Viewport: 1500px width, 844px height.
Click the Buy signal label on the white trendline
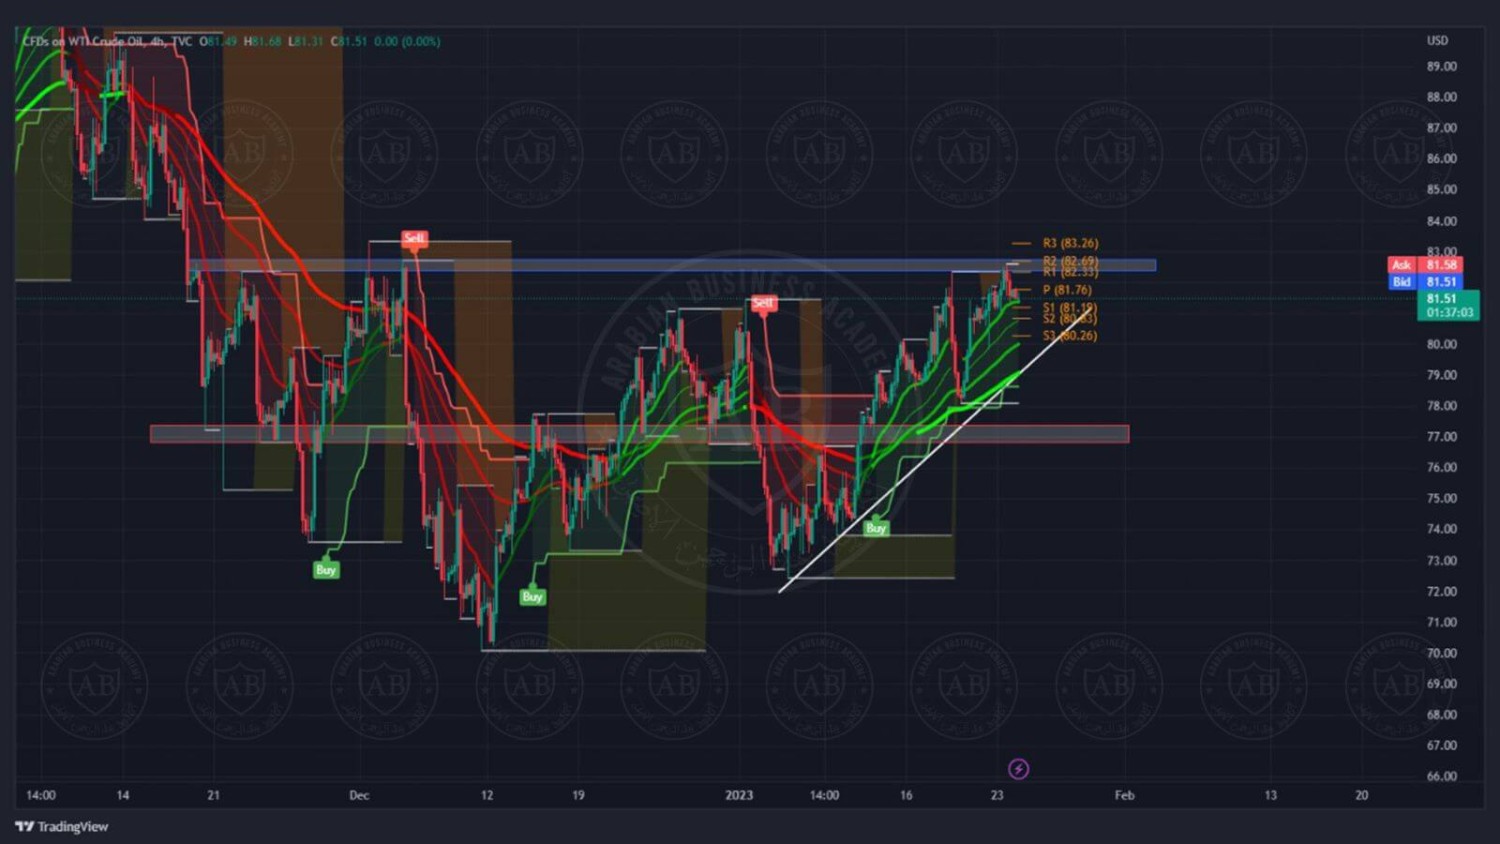pos(876,528)
